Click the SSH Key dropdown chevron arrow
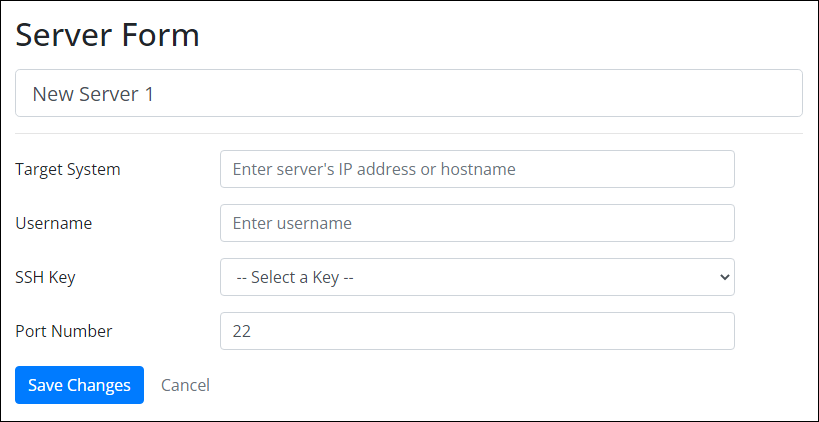The image size is (819, 422). (x=725, y=277)
